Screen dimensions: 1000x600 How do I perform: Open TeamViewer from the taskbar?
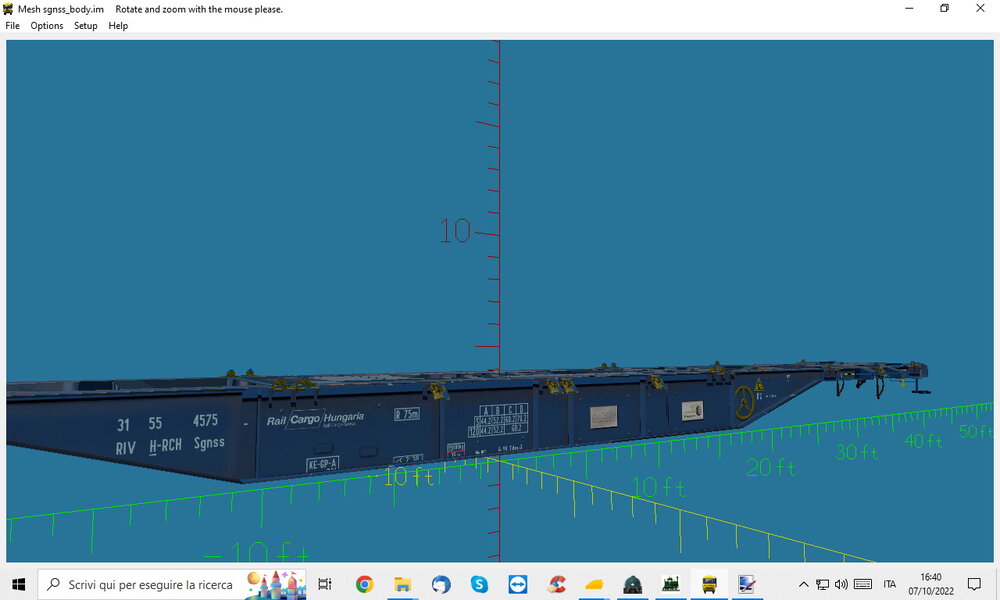point(517,584)
